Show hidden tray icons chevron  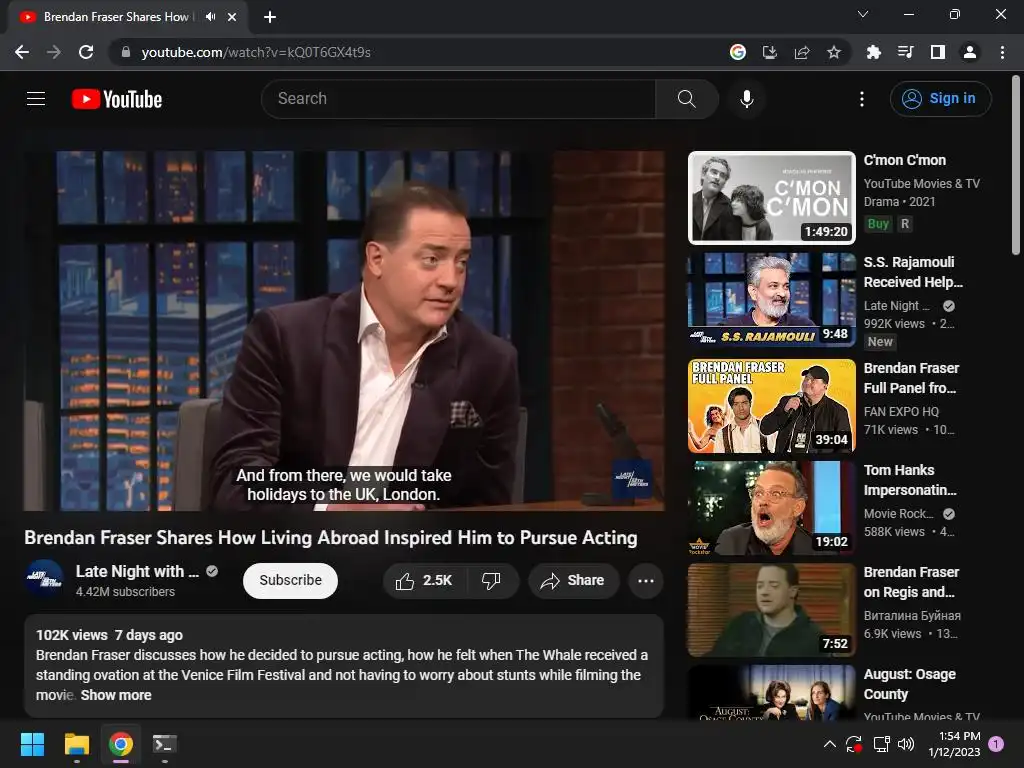tap(829, 744)
